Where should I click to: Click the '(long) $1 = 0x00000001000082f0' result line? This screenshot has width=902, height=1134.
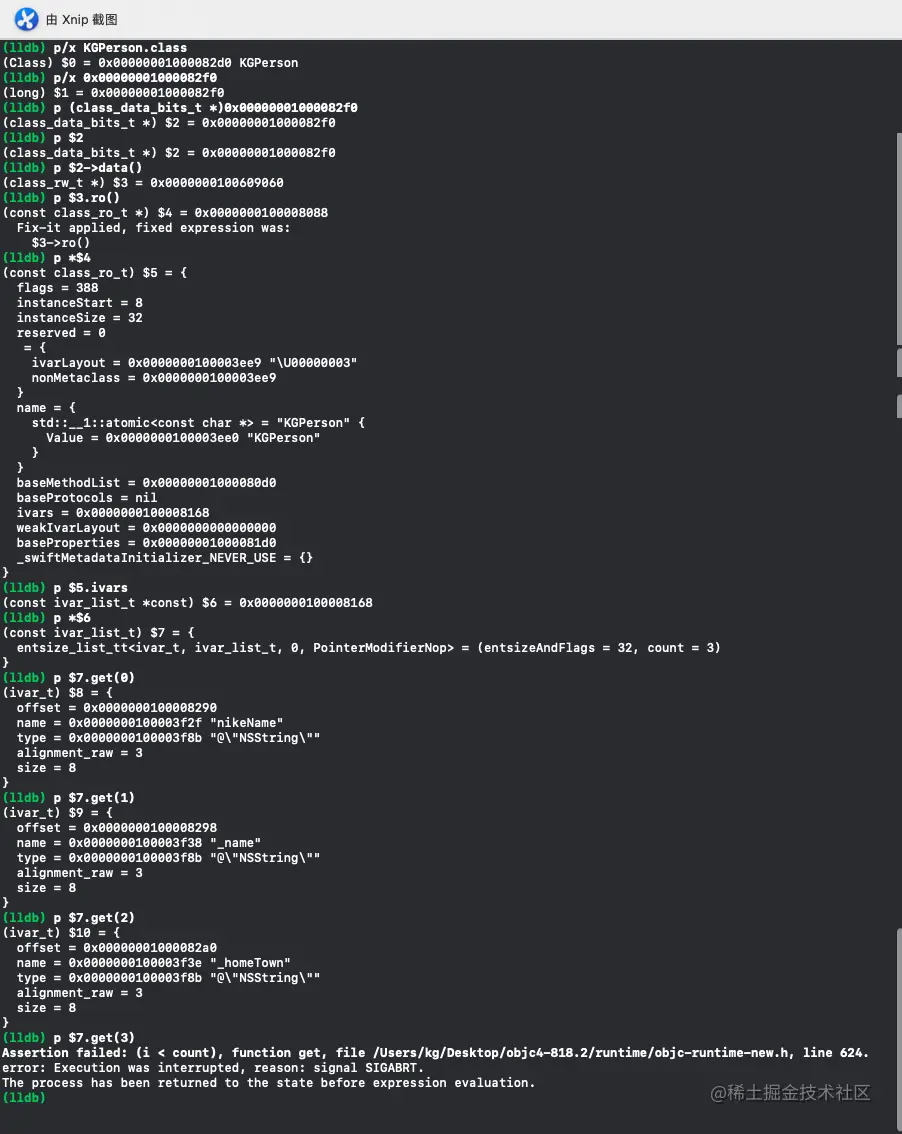tap(114, 93)
